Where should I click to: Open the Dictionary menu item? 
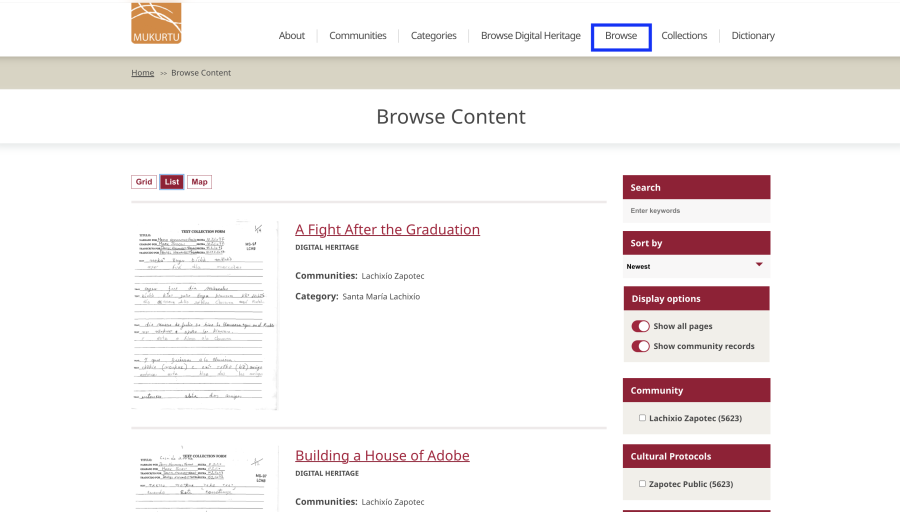click(753, 36)
